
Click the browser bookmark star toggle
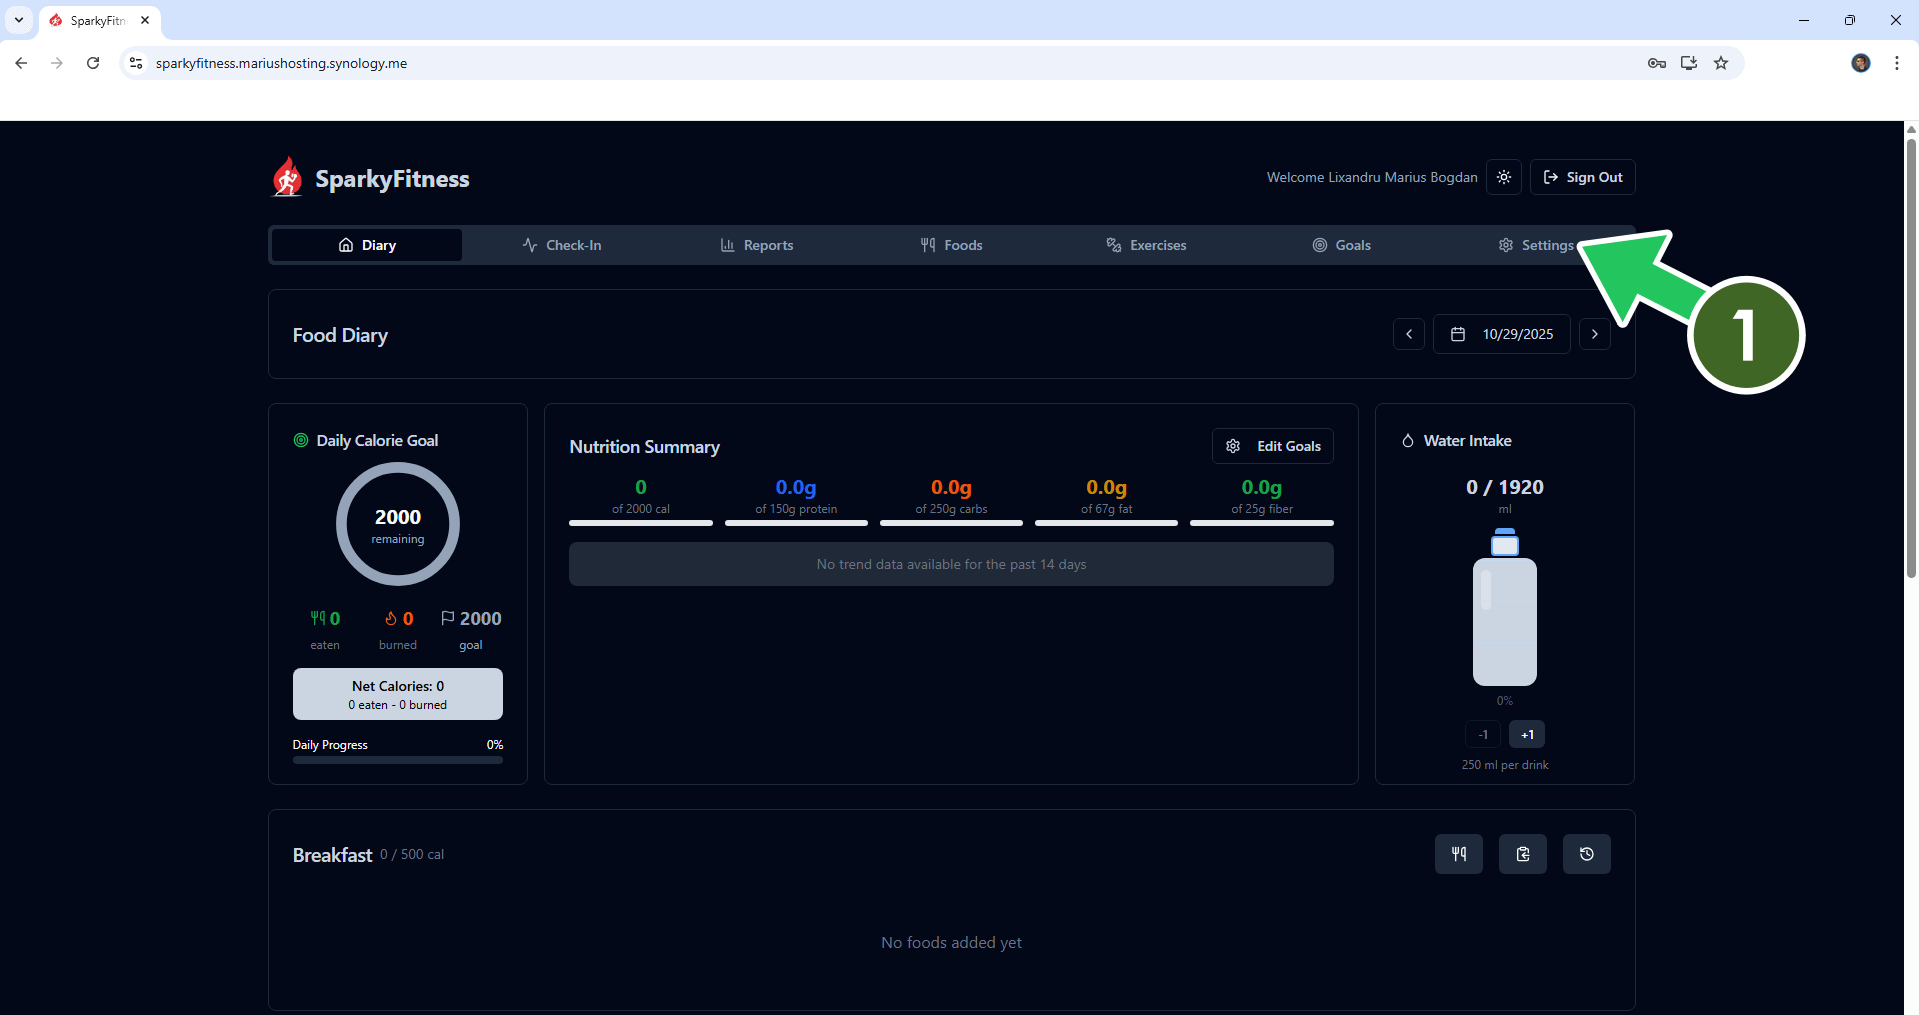pyautogui.click(x=1721, y=63)
